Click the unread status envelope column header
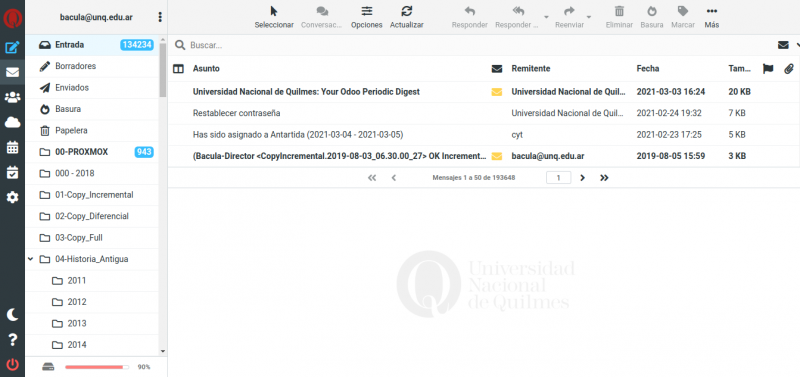800x377 pixels. 496,69
